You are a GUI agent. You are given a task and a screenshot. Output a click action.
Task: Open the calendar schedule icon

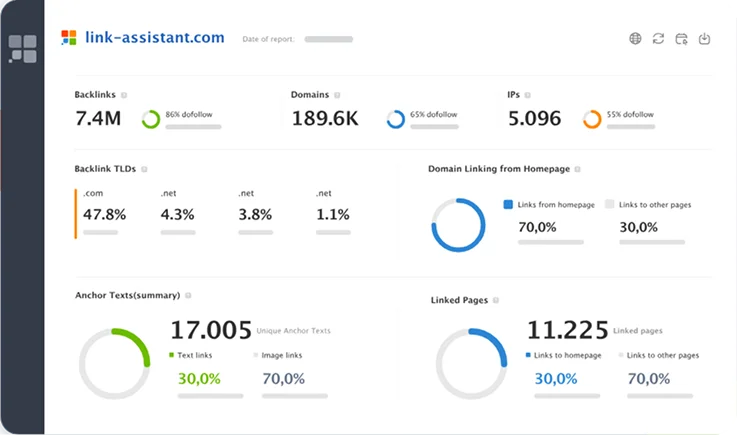point(681,39)
